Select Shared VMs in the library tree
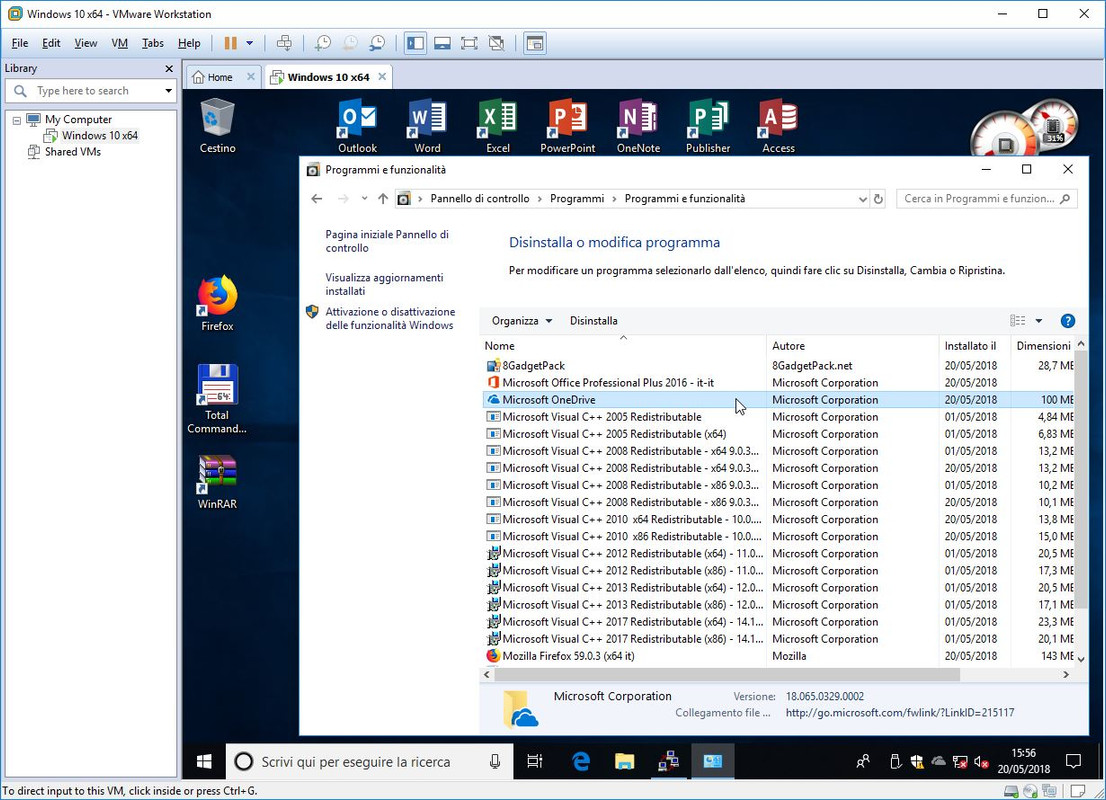 pos(73,152)
